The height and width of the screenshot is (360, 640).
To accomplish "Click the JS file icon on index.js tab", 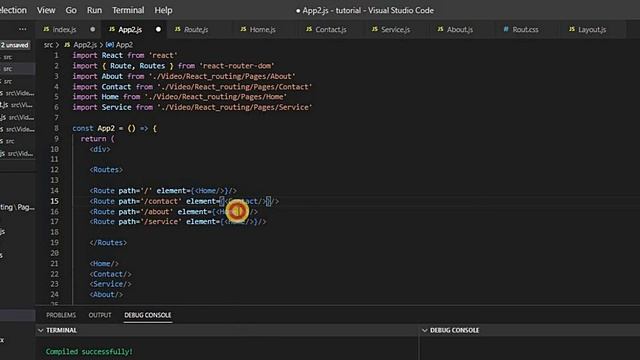I will click(x=46, y=29).
